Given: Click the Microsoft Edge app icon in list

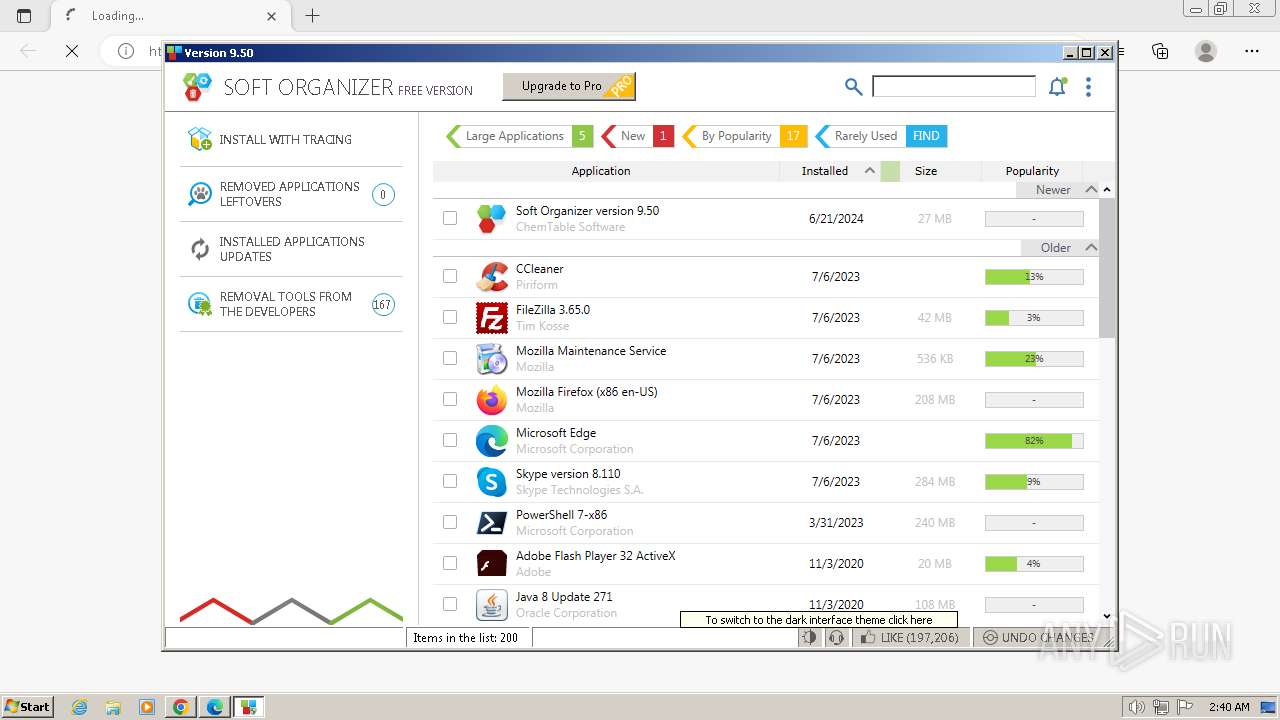Looking at the screenshot, I should pos(491,440).
